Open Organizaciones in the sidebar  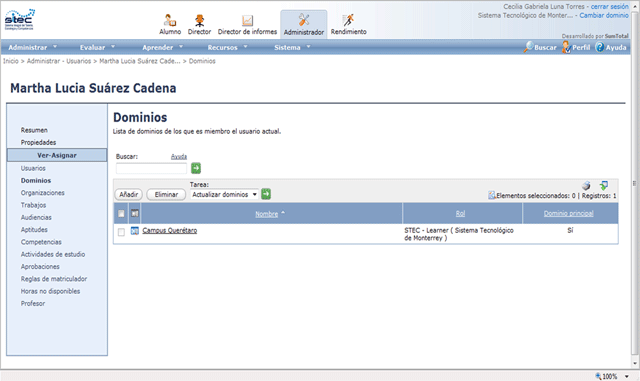(x=43, y=193)
